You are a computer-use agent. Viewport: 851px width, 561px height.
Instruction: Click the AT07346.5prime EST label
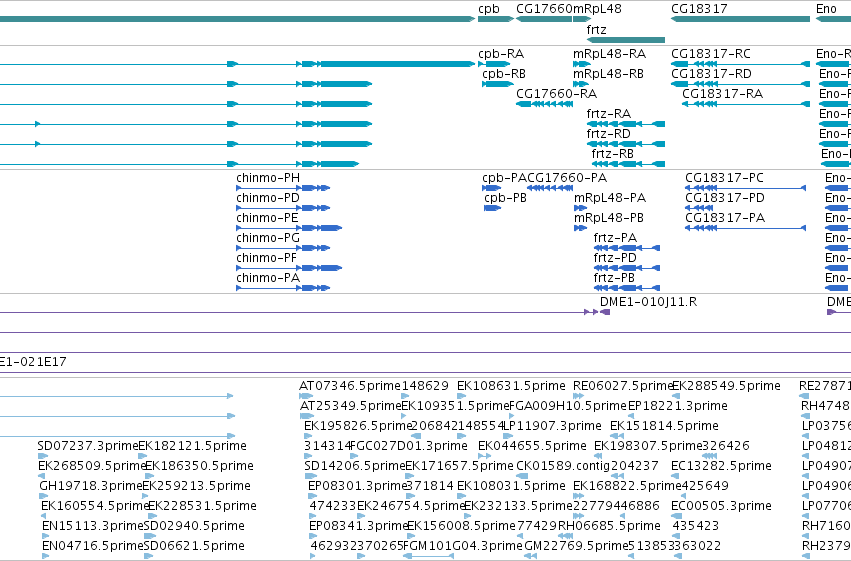(x=350, y=386)
